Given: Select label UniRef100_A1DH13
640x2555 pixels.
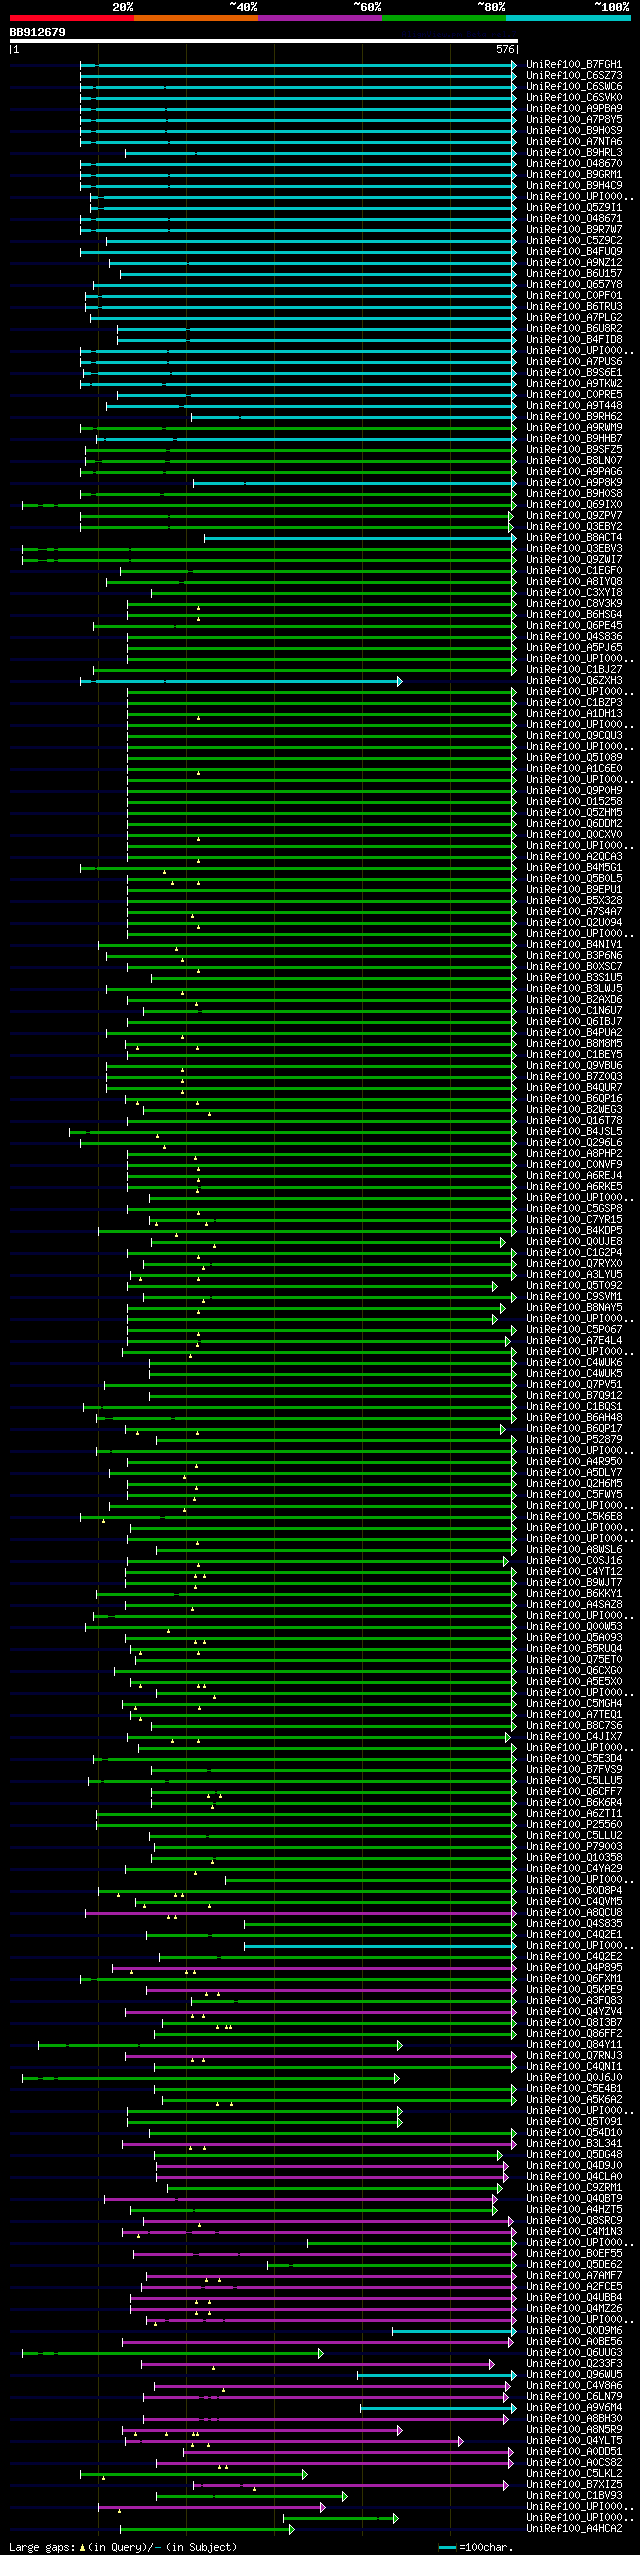Looking at the screenshot, I should click(574, 714).
